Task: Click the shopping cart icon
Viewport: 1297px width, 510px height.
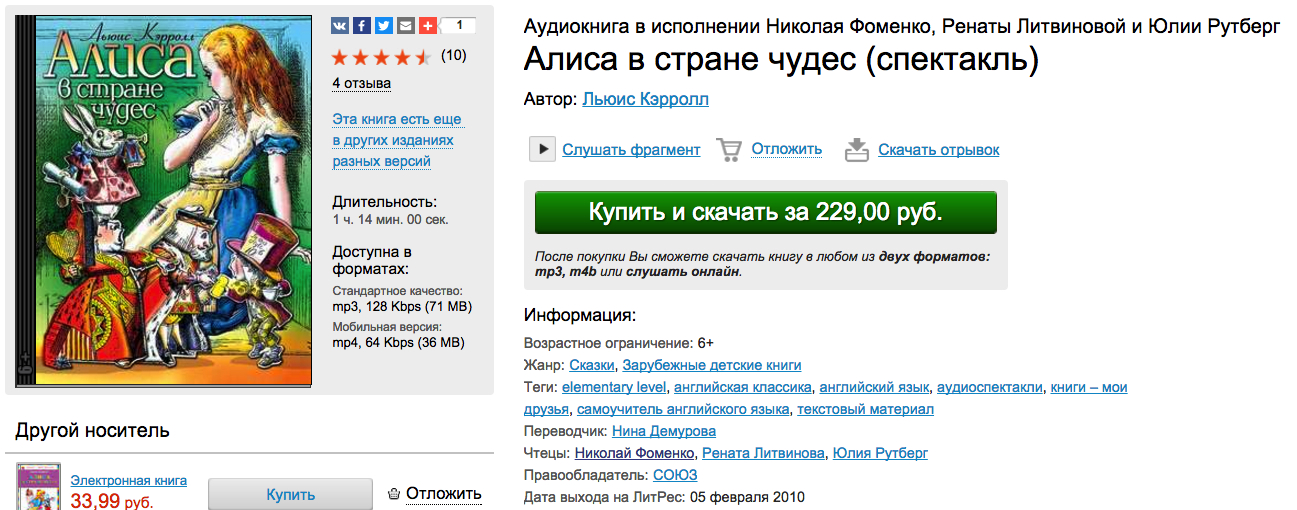Action: click(729, 149)
